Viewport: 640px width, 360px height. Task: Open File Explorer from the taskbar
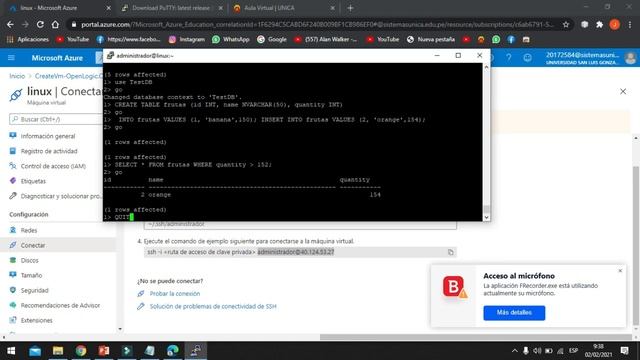pos(58,351)
